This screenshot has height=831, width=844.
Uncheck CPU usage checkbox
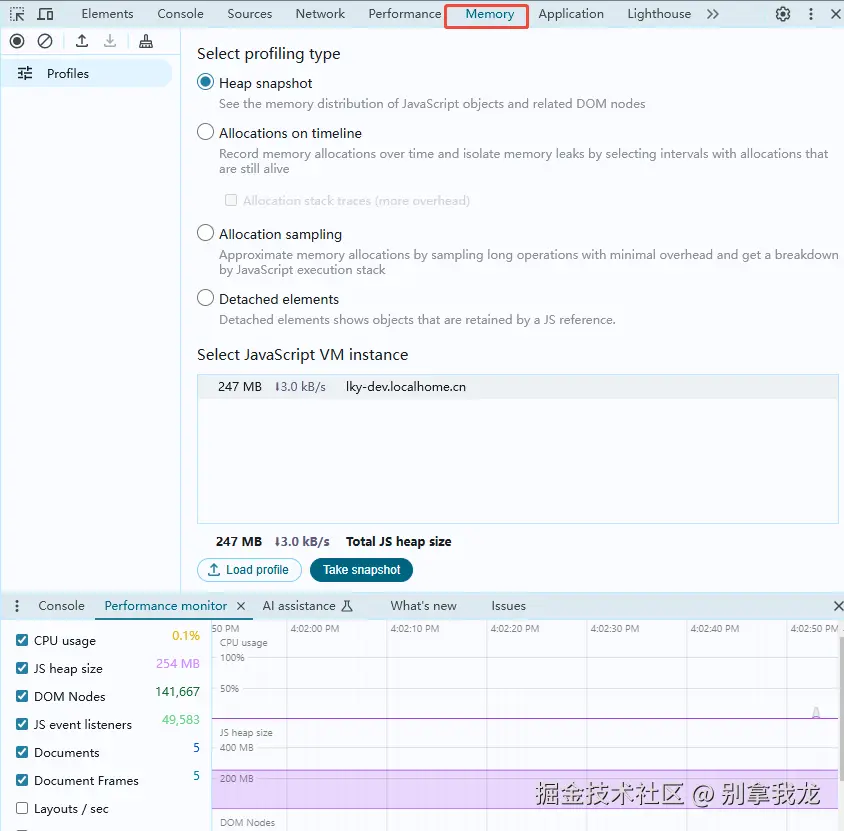(x=22, y=640)
